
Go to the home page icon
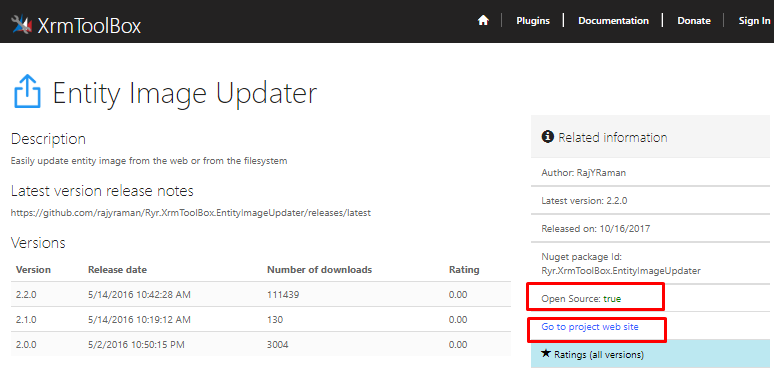pyautogui.click(x=483, y=20)
